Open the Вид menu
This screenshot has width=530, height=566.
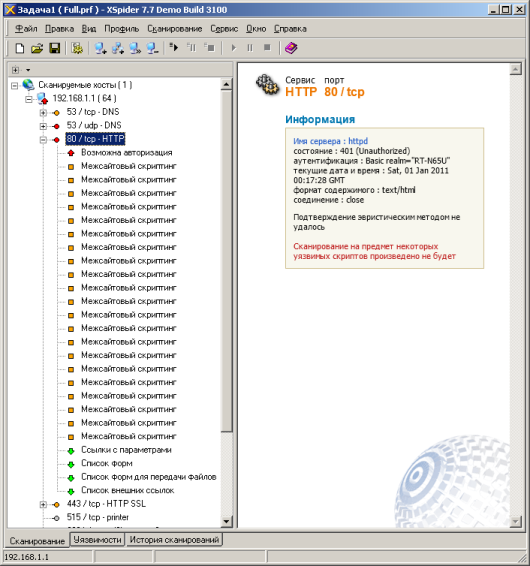(89, 29)
